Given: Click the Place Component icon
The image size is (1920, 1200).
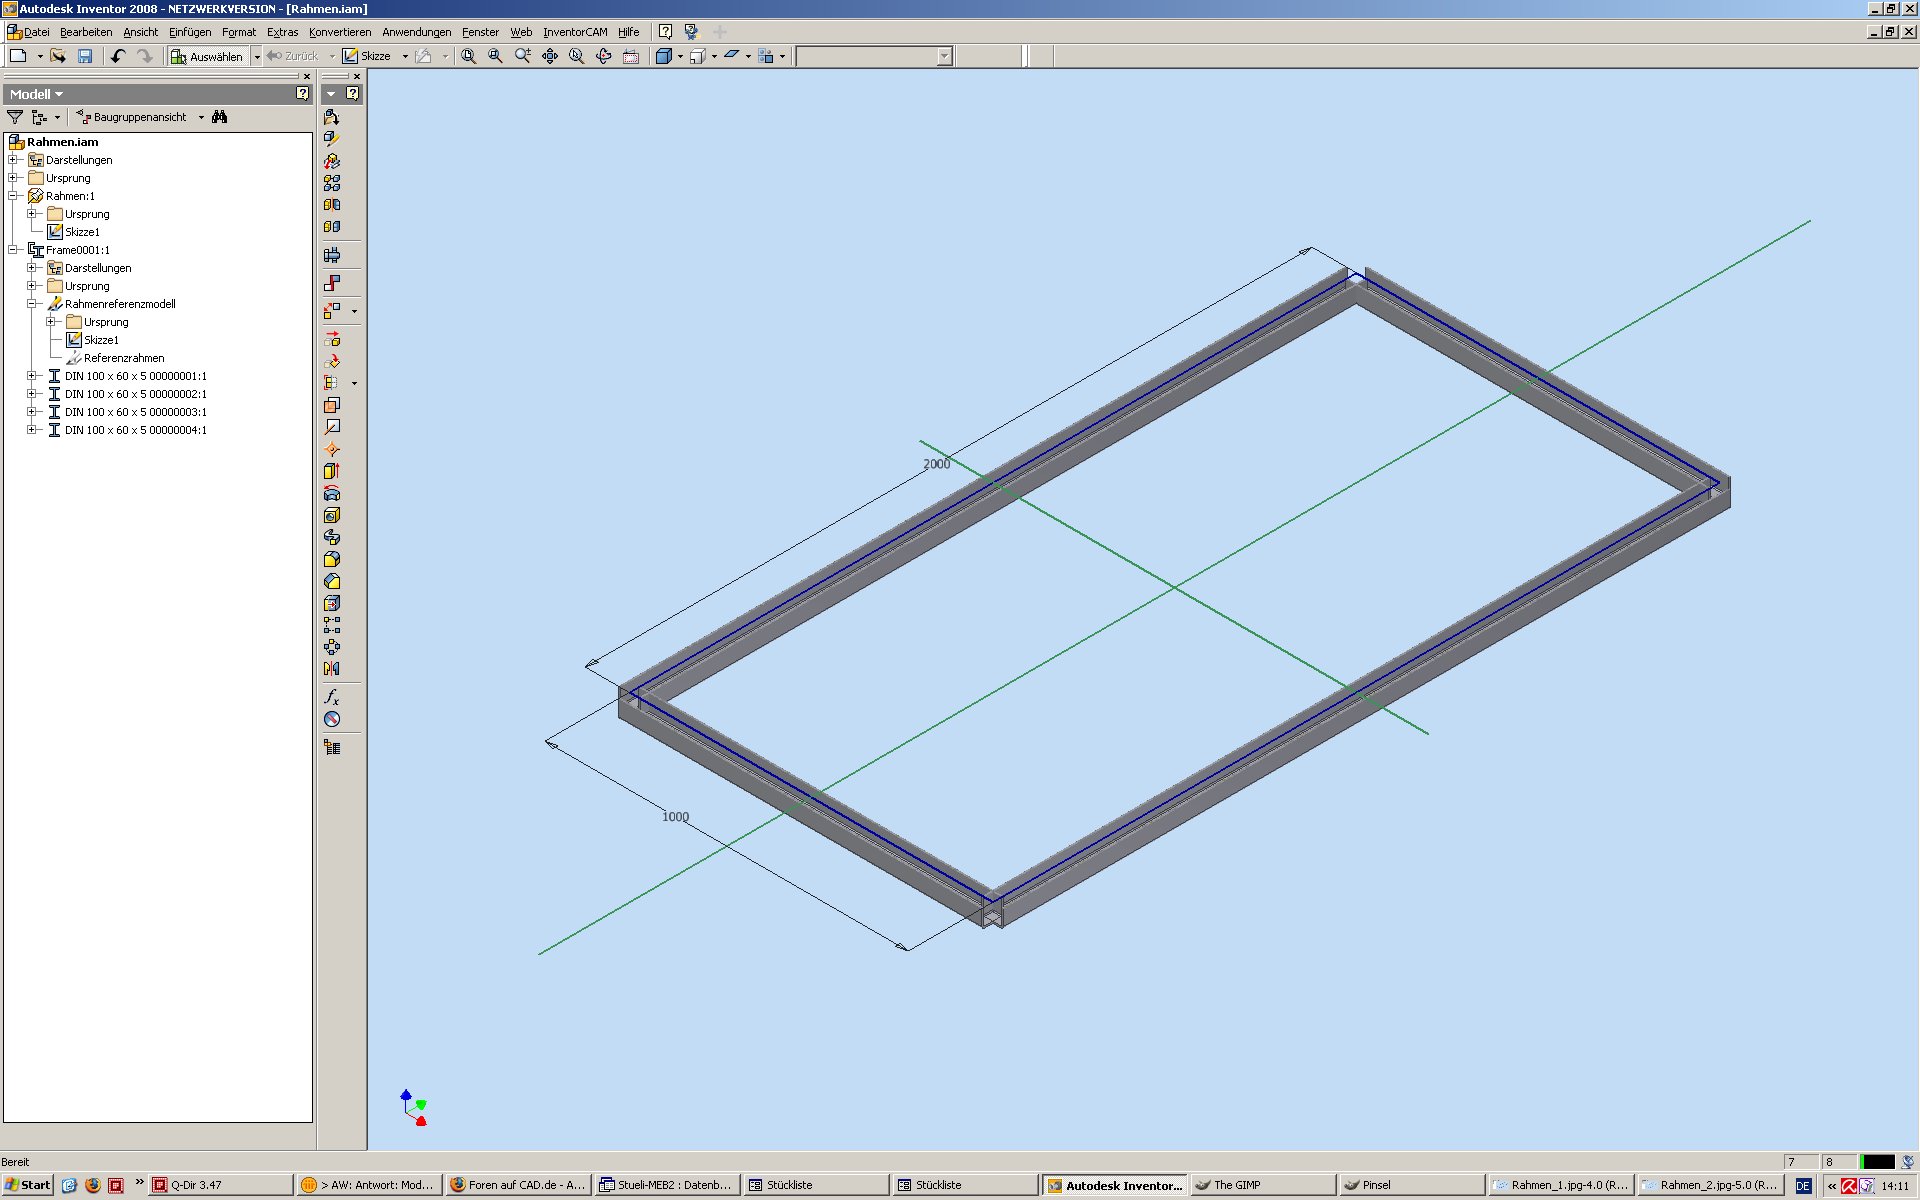Looking at the screenshot, I should 332,117.
